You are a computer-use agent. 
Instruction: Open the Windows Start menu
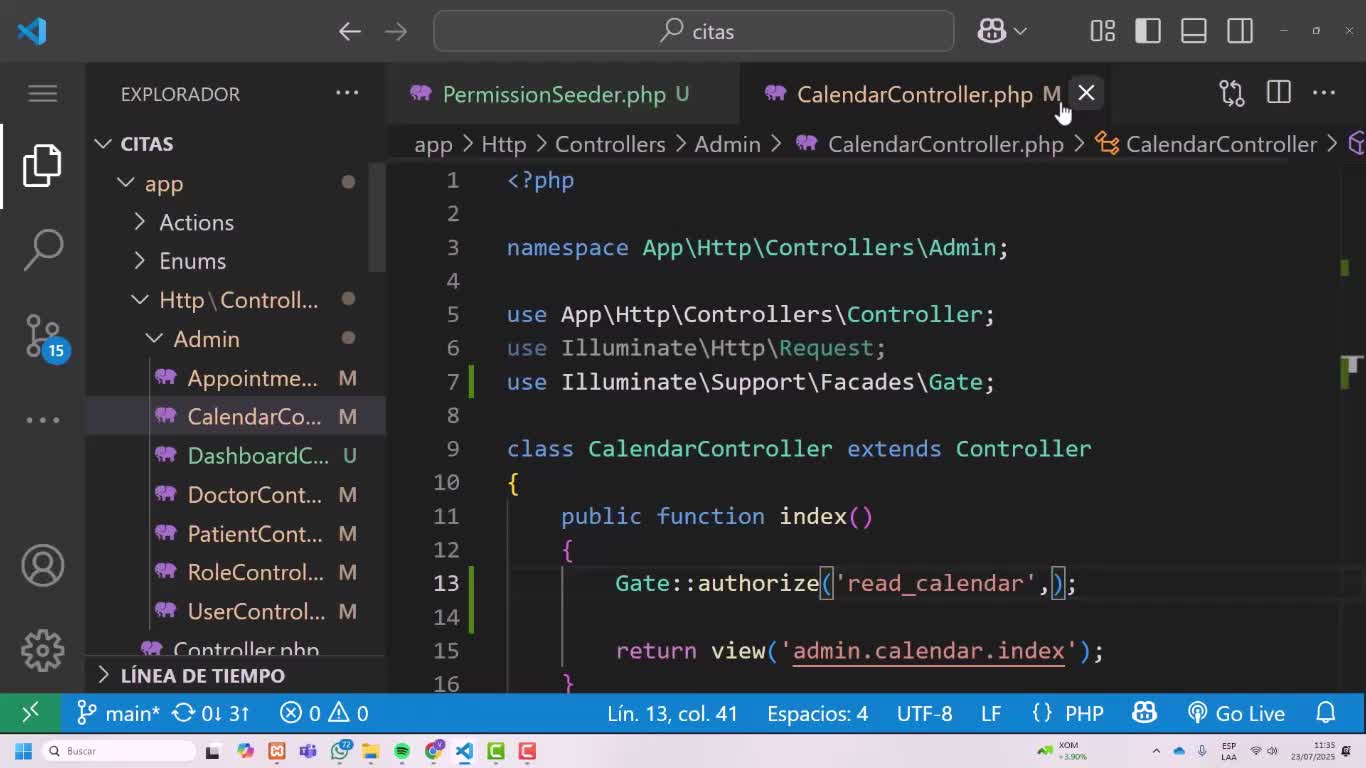(x=23, y=751)
